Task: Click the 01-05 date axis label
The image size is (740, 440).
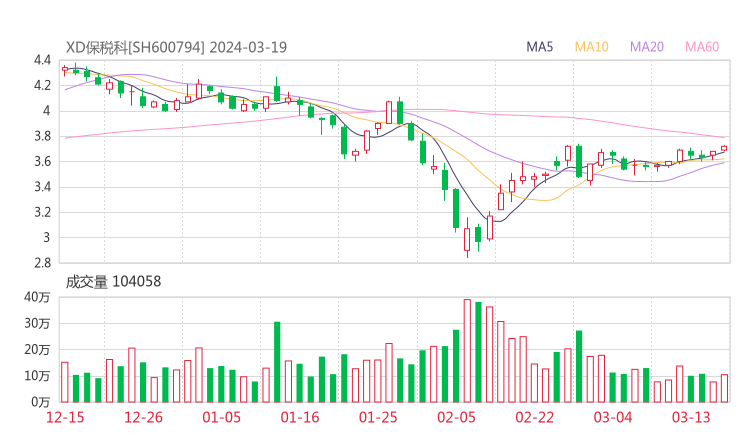Action: coord(221,417)
